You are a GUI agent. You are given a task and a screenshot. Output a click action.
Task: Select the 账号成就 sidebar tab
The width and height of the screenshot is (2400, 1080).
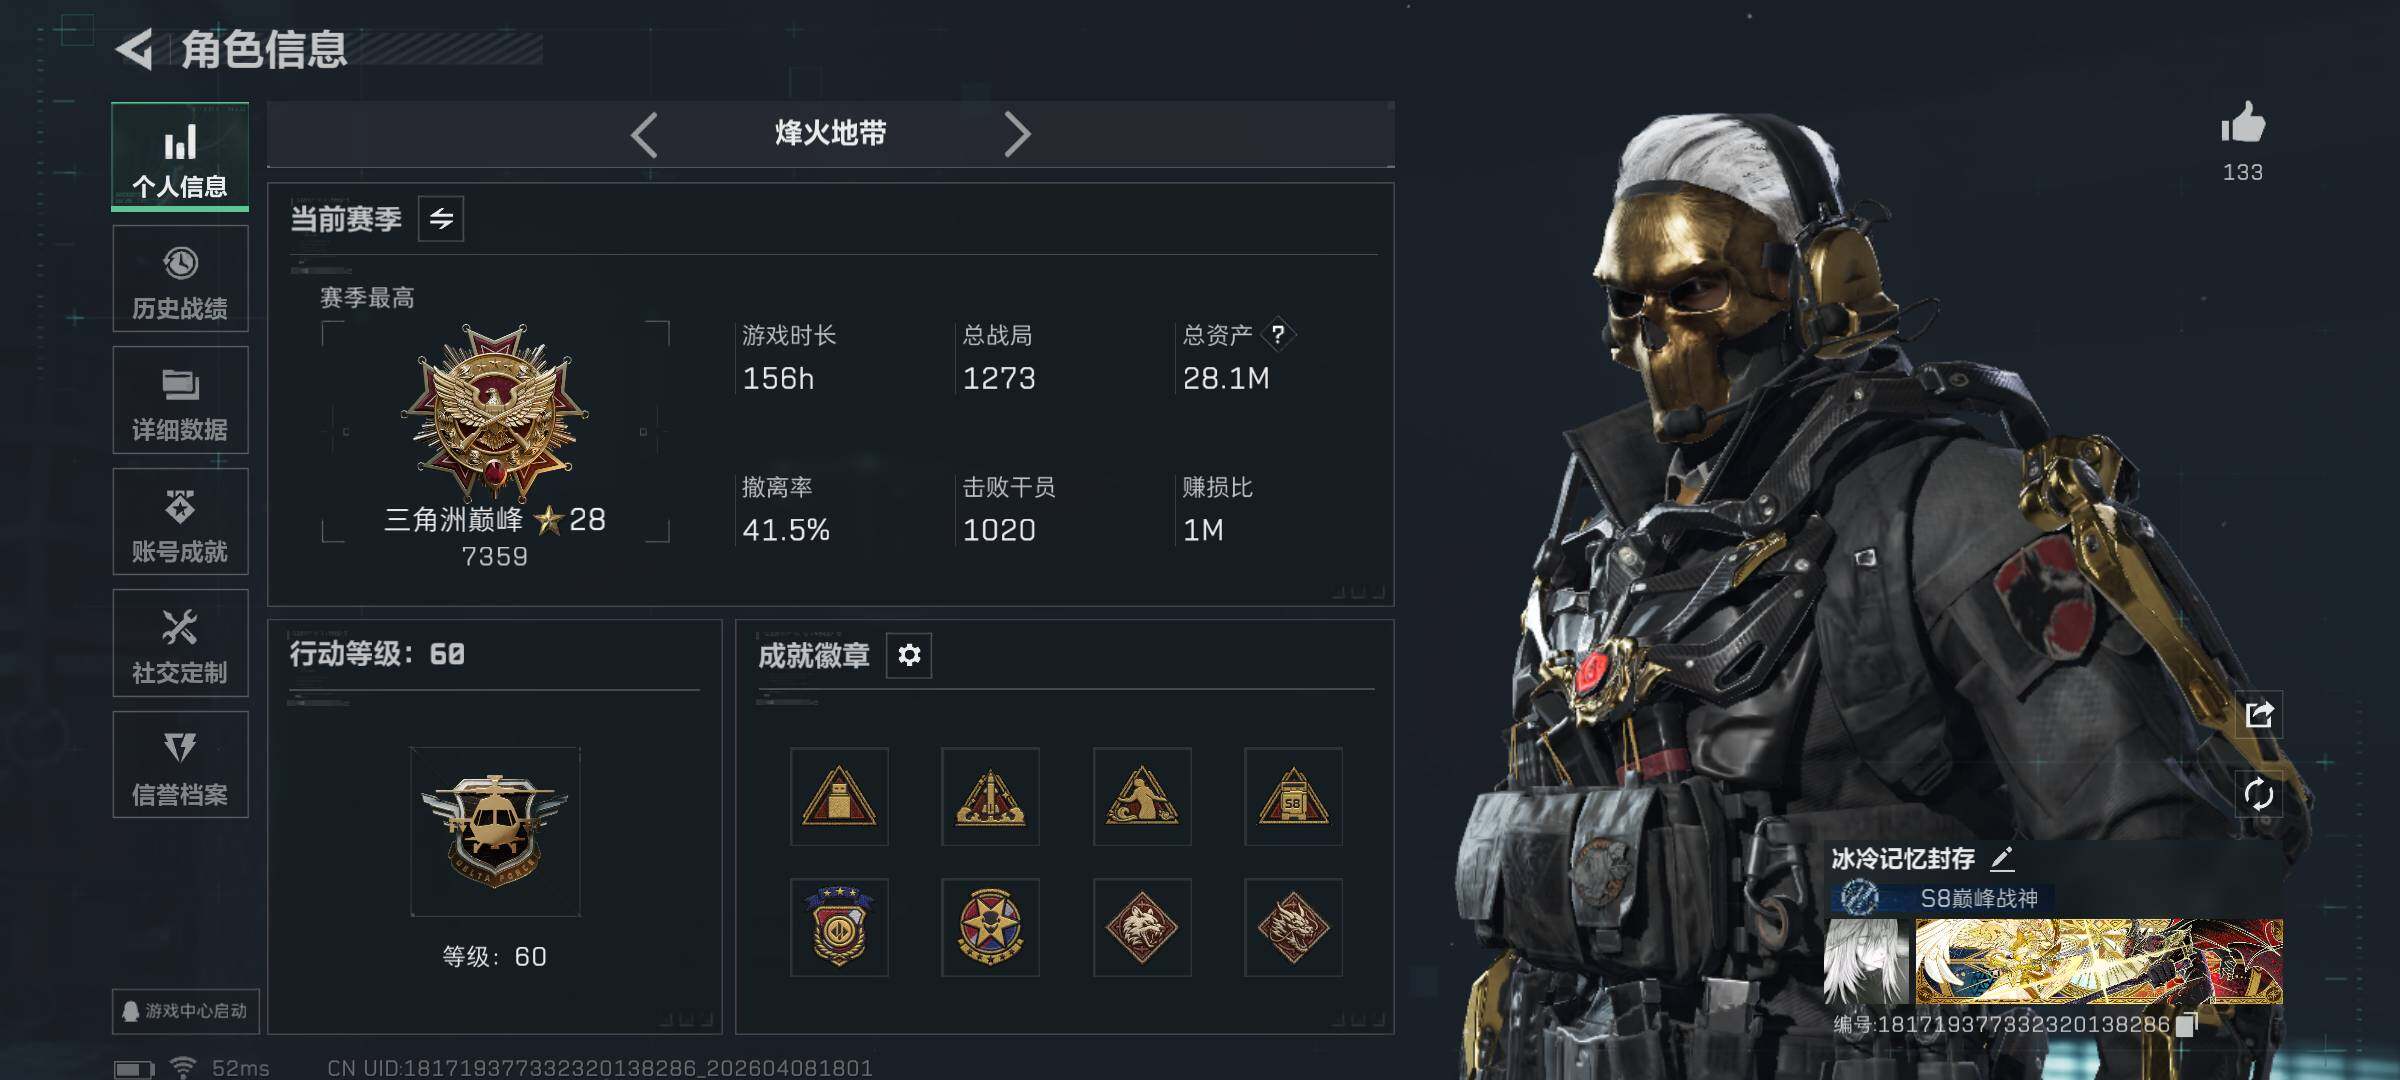point(180,522)
